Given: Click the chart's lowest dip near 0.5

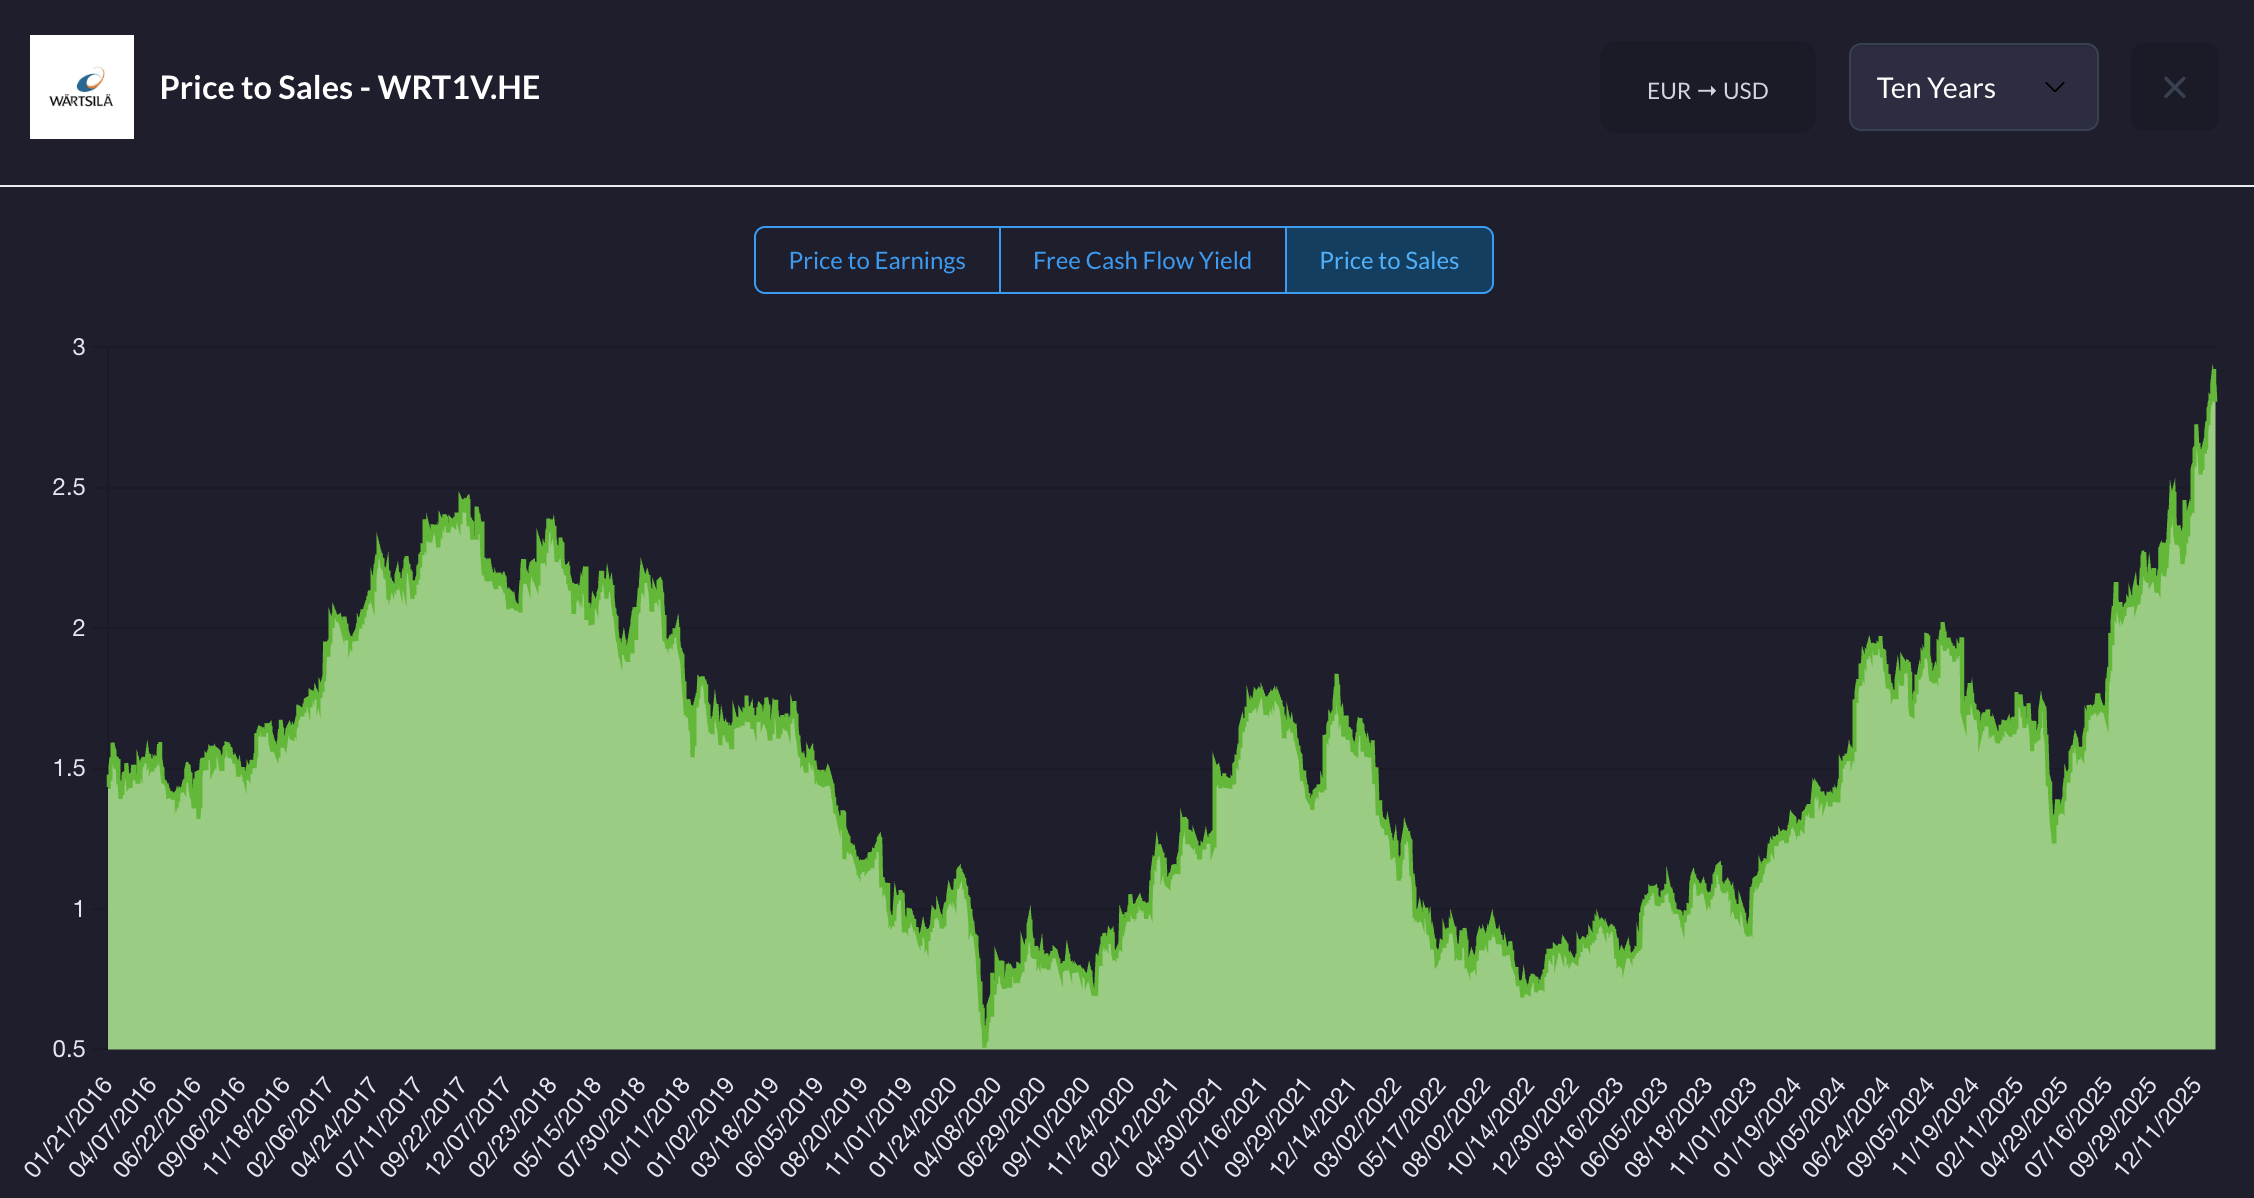Looking at the screenshot, I should [985, 1040].
